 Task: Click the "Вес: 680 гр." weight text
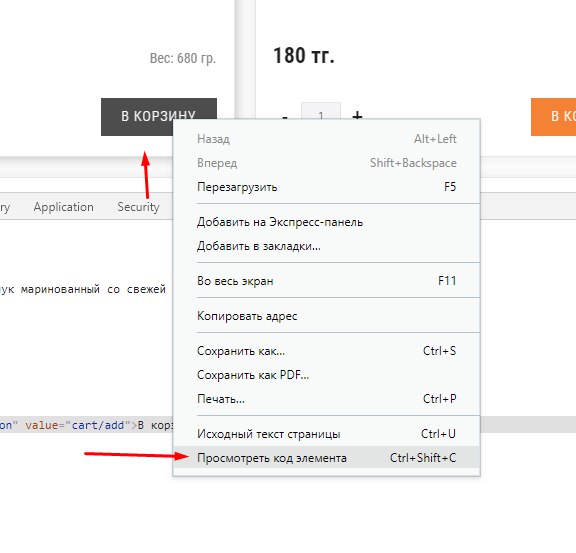[x=183, y=58]
